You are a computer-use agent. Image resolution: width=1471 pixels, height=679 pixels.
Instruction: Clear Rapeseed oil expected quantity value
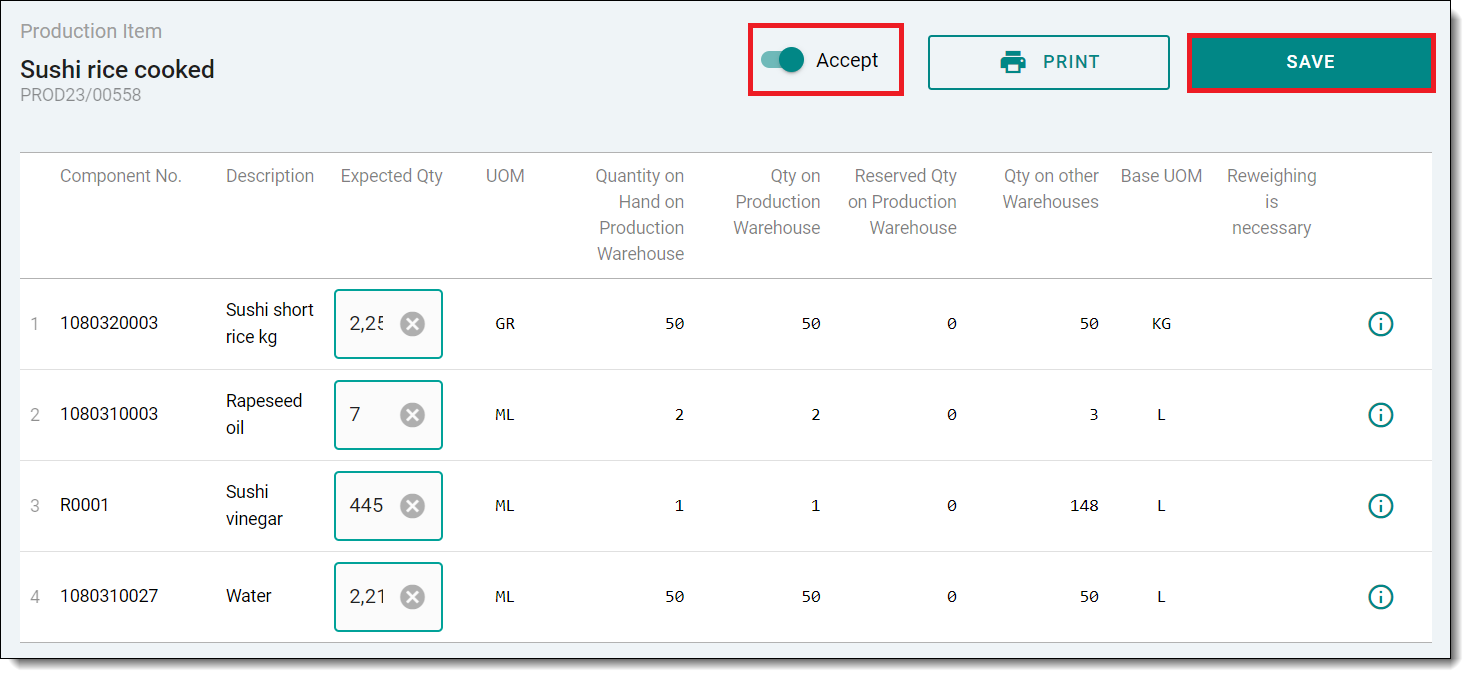point(412,415)
